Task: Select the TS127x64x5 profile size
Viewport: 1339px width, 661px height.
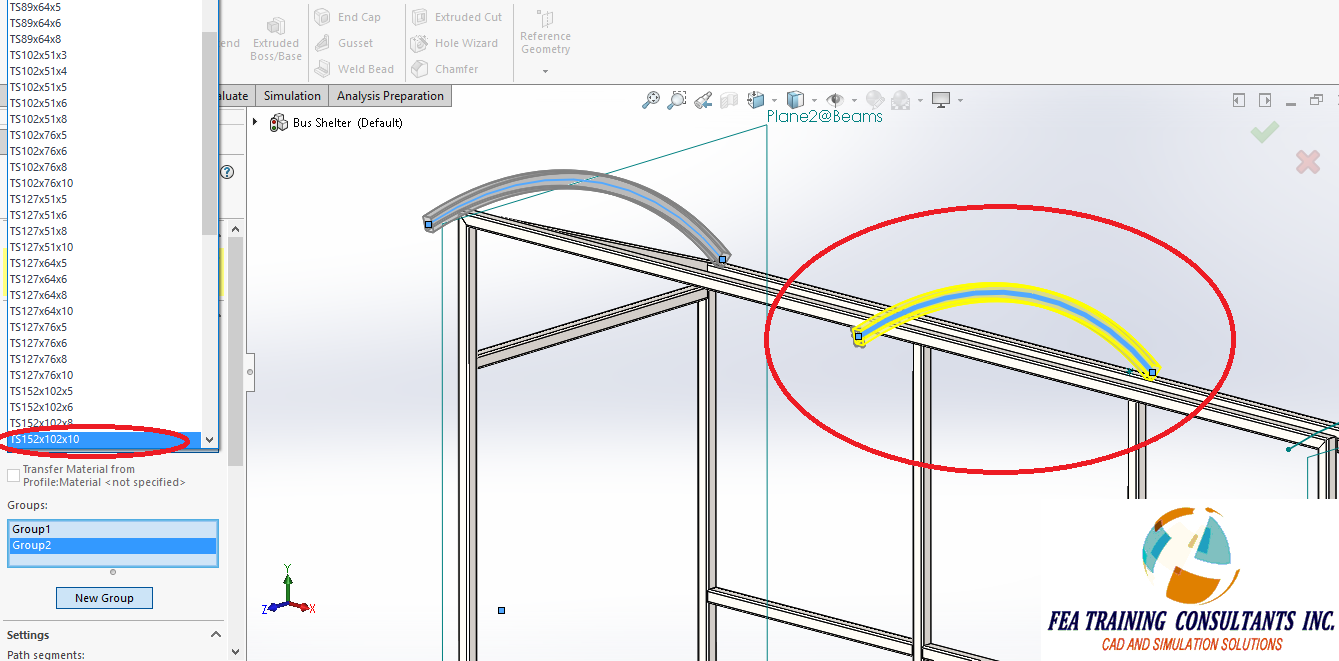Action: click(40, 262)
